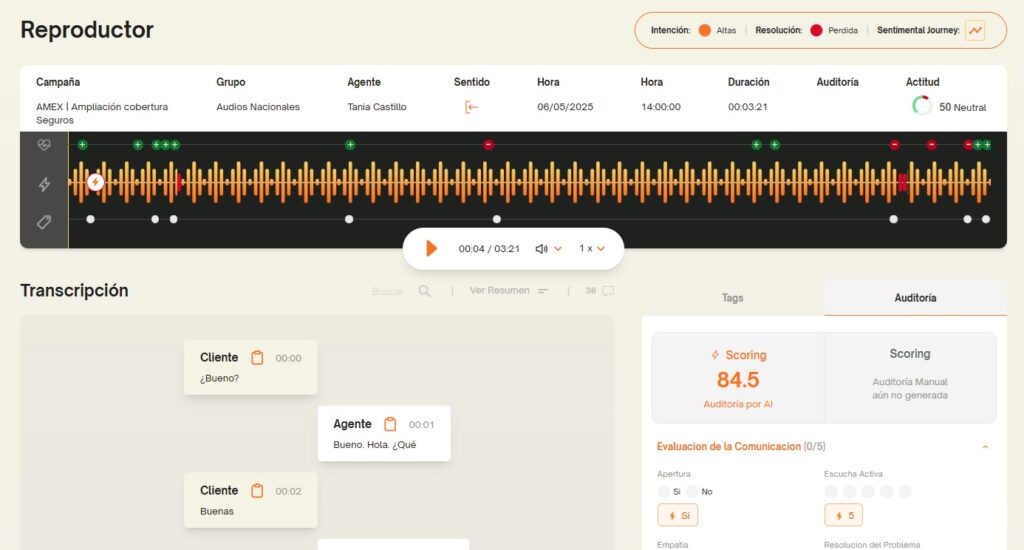Select second rating circle under Escucha Activa

click(x=849, y=492)
